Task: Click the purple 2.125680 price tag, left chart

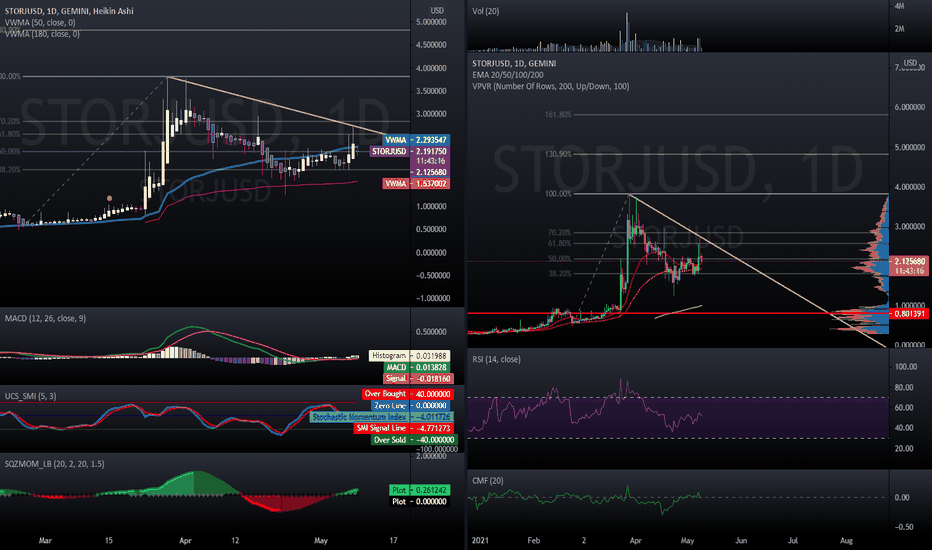Action: pos(431,172)
